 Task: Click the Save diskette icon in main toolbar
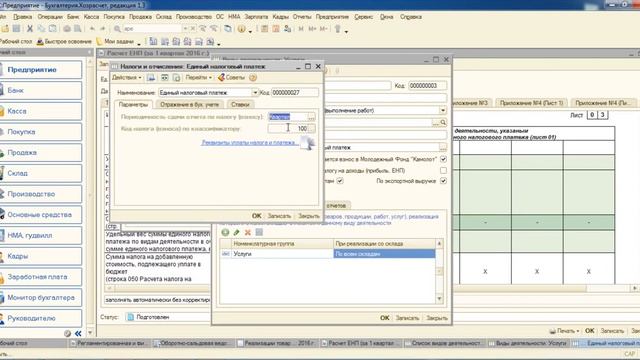(x=16, y=29)
